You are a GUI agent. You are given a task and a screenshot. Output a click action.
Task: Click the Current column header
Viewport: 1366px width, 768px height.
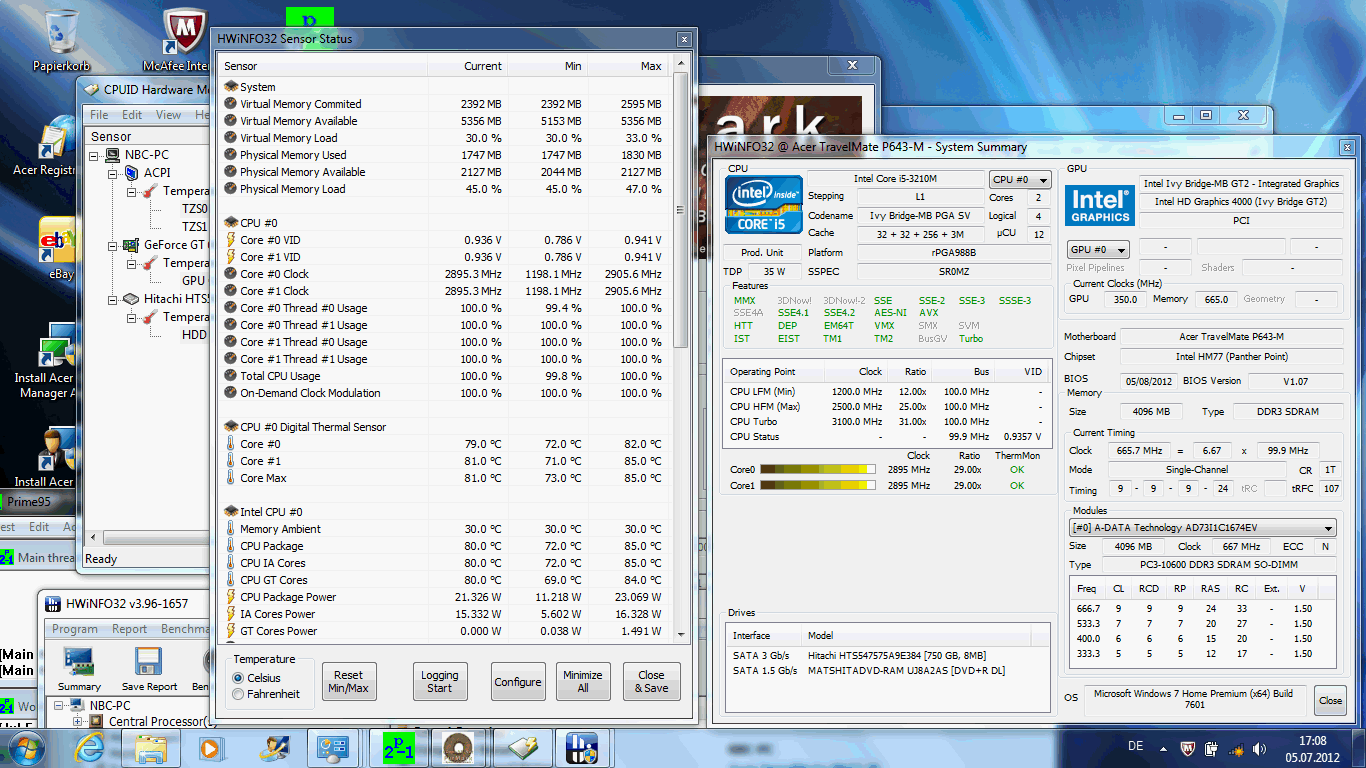tap(467, 66)
